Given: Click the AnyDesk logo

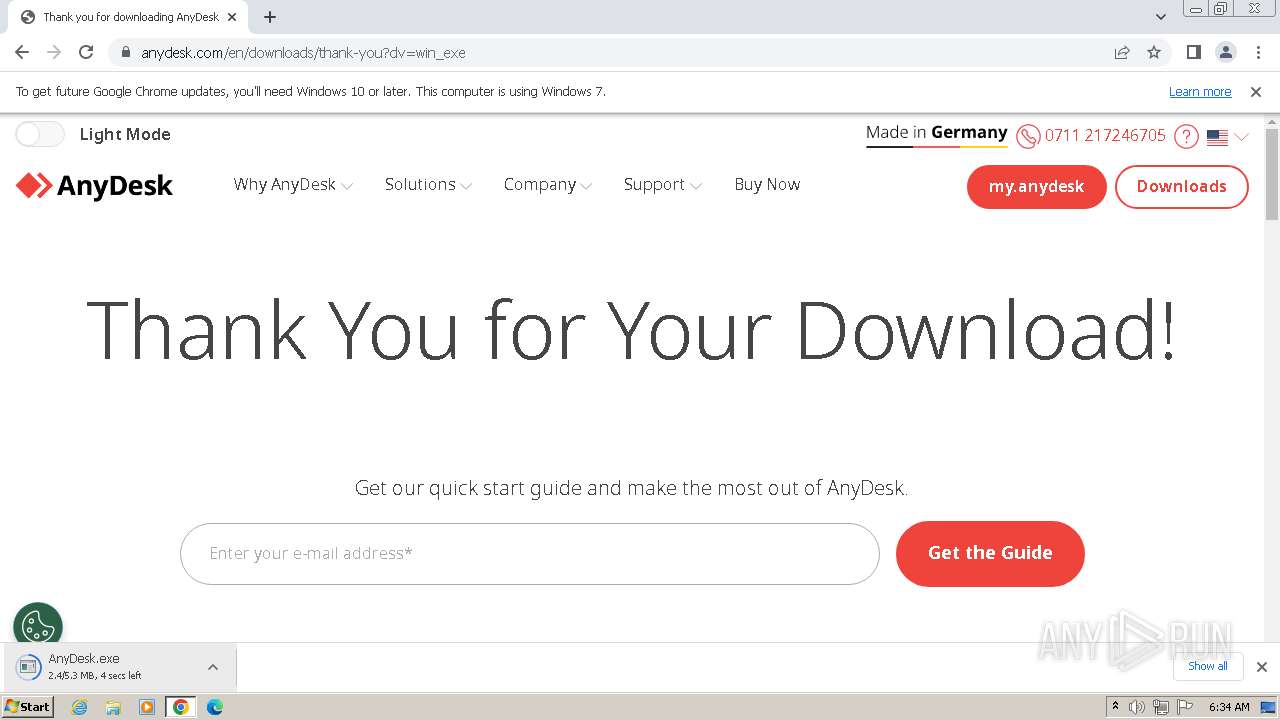Looking at the screenshot, I should click(94, 186).
